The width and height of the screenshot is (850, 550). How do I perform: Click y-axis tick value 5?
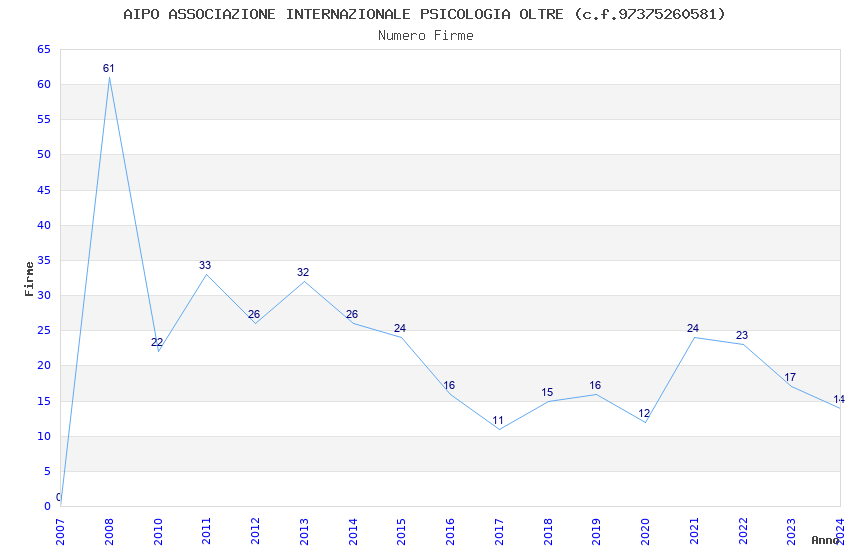point(47,471)
